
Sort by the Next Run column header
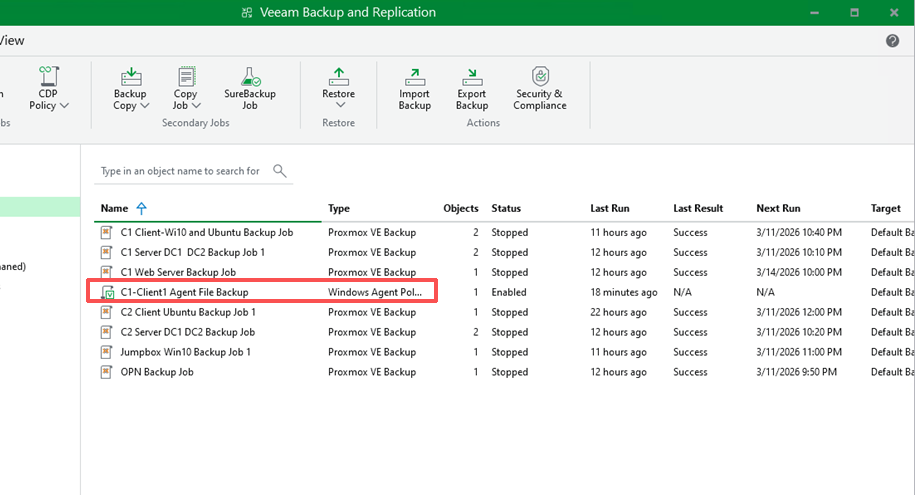pos(778,208)
